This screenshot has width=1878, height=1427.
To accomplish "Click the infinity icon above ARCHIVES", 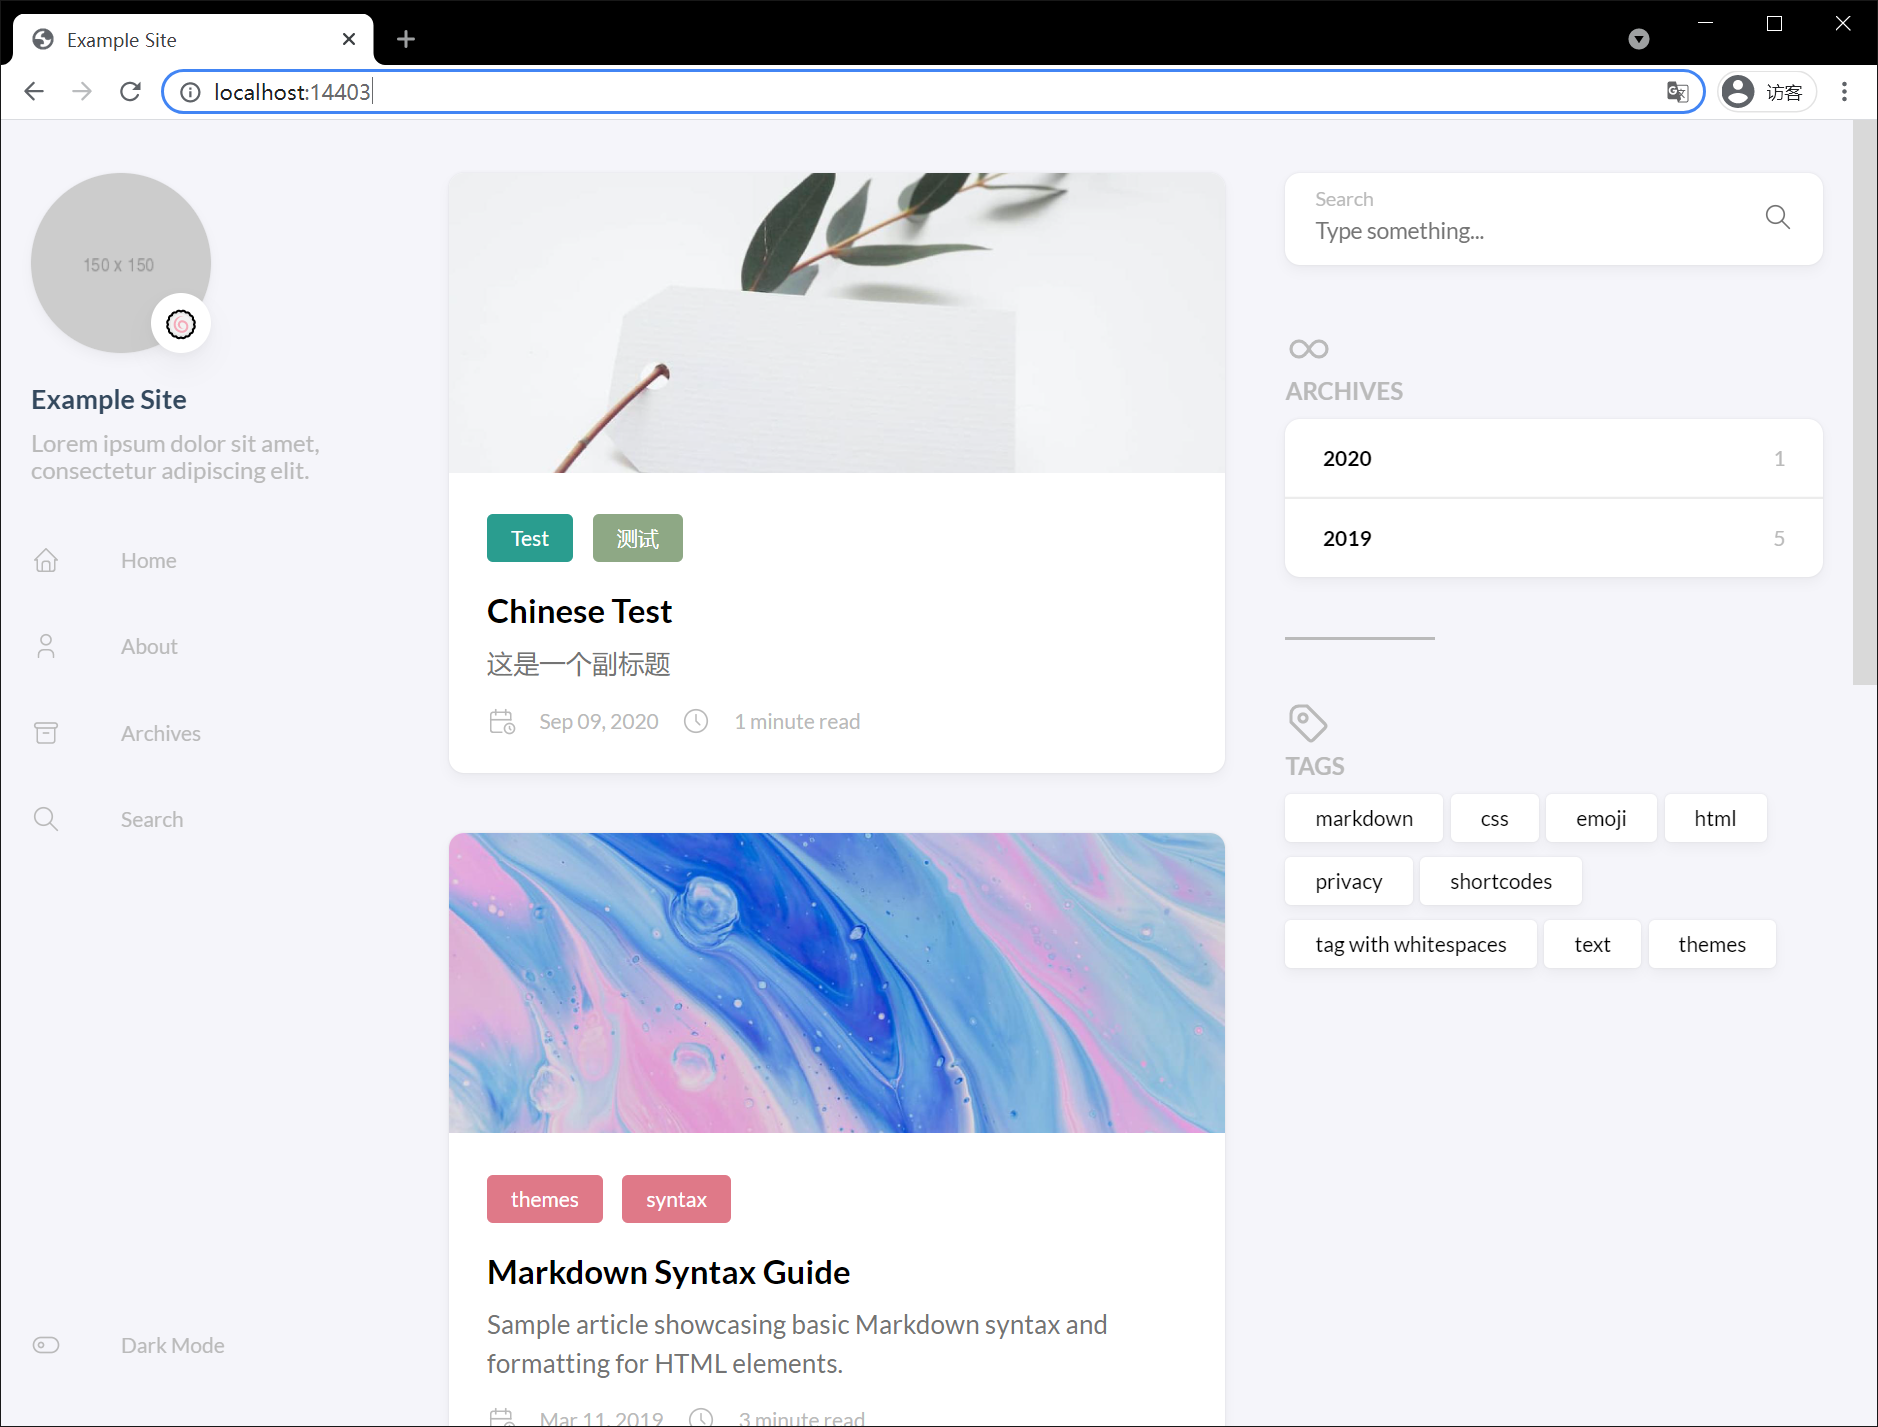I will (x=1306, y=348).
